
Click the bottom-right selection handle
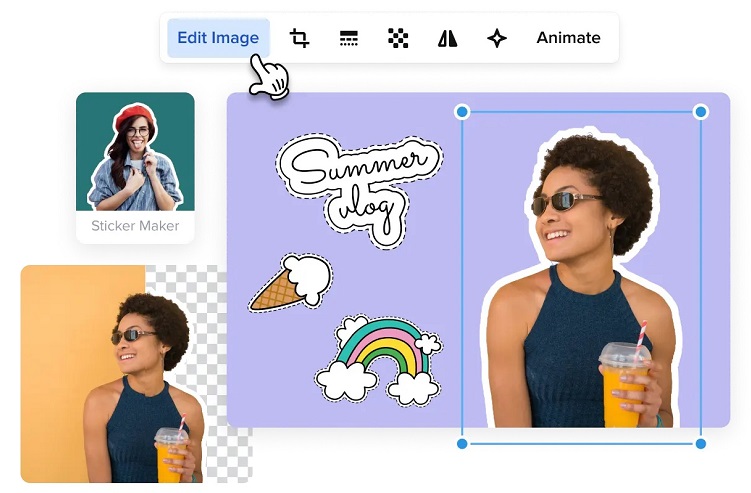point(700,443)
